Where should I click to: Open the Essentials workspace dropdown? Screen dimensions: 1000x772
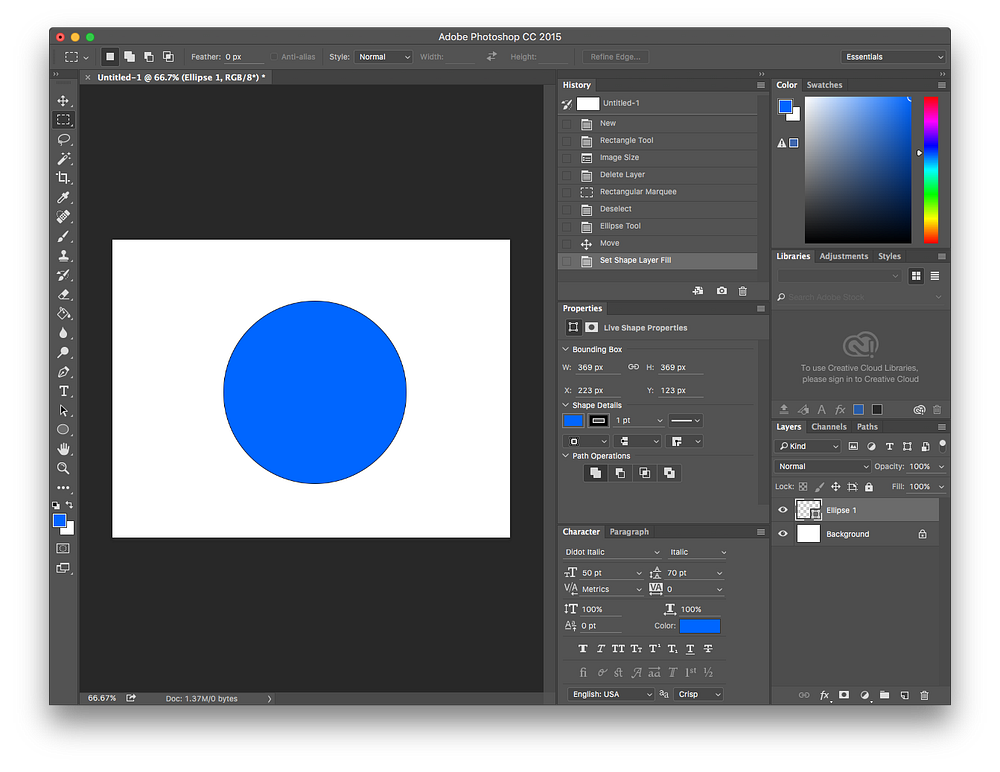(893, 57)
